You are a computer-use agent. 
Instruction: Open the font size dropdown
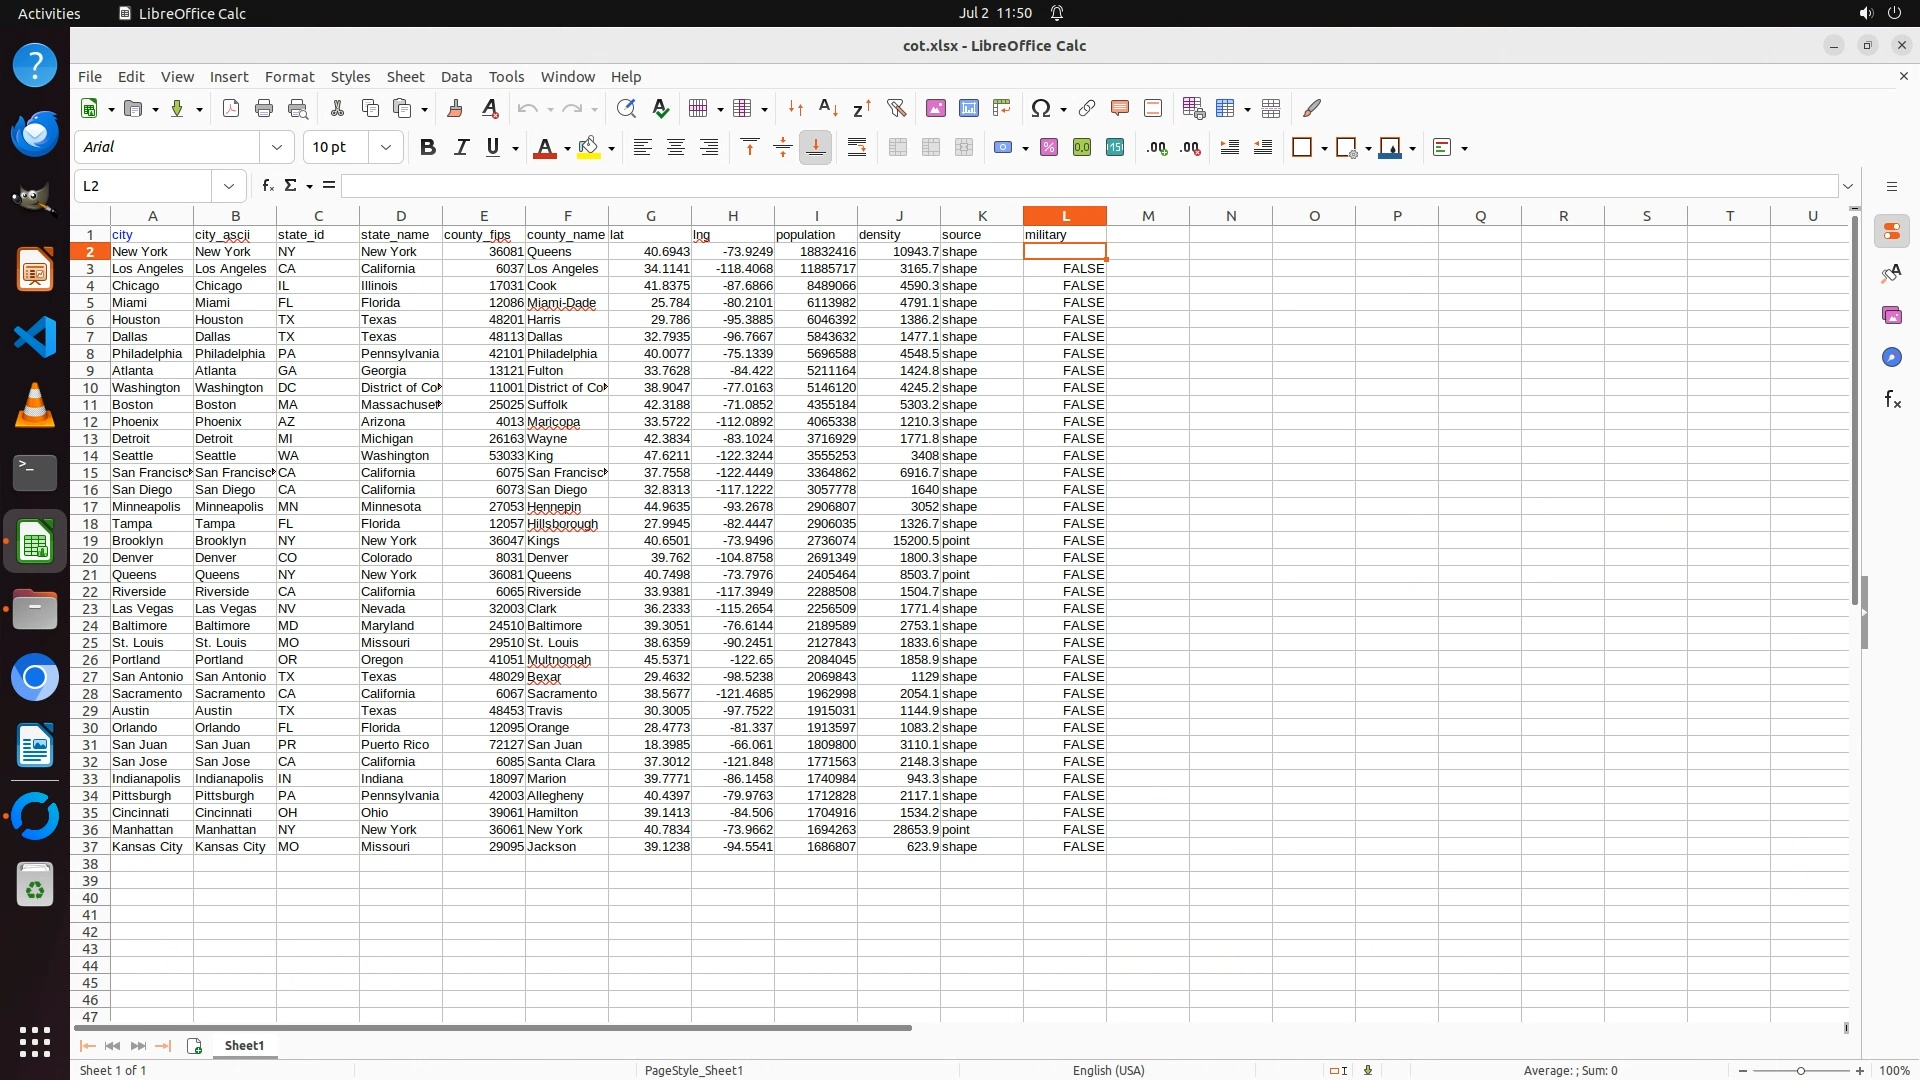(x=386, y=147)
